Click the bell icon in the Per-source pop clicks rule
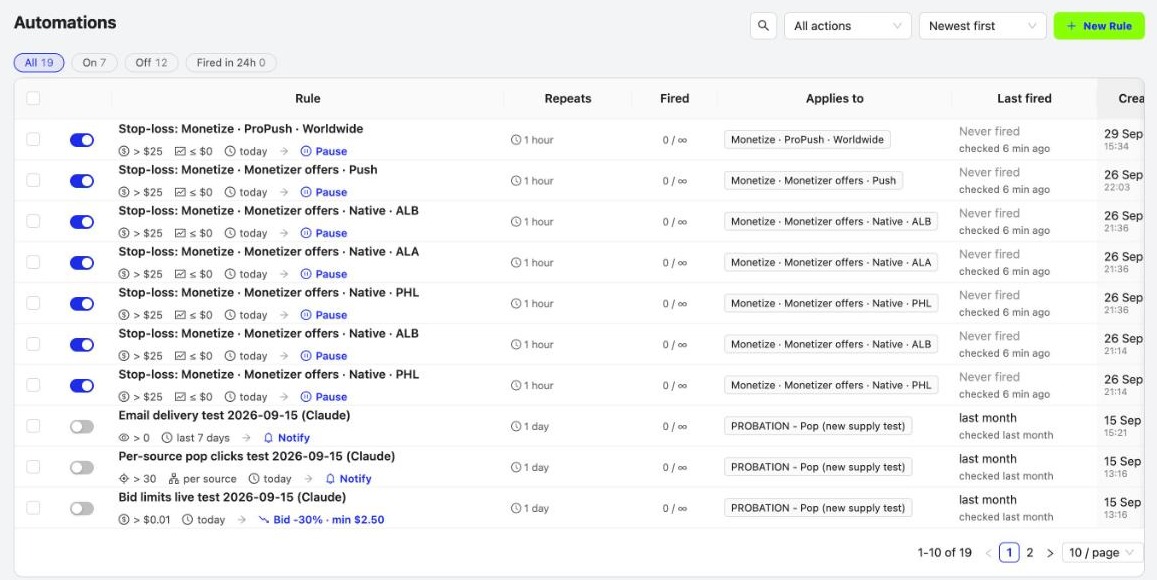The height and width of the screenshot is (580, 1157). pyautogui.click(x=331, y=479)
